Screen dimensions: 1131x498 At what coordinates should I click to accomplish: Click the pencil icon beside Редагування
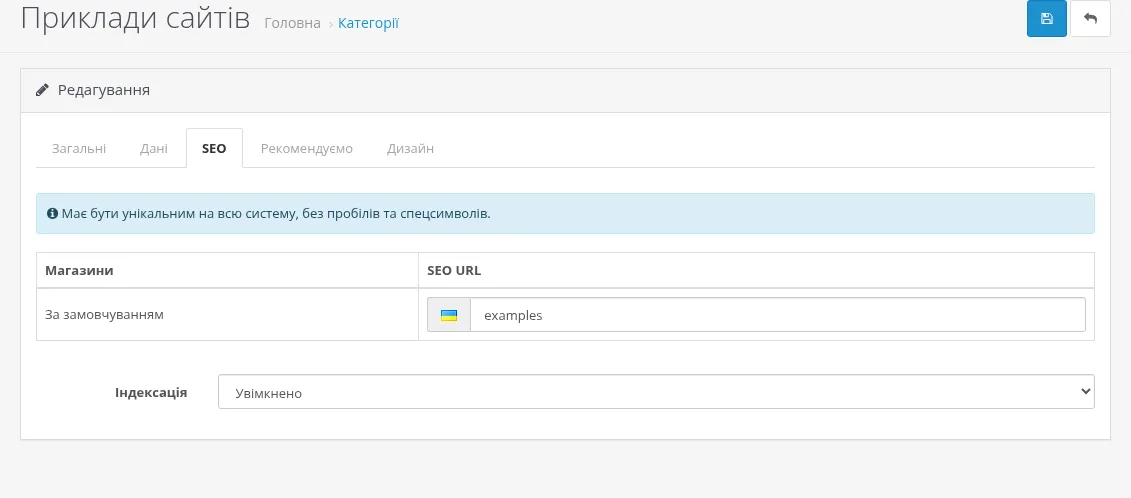[x=42, y=90]
